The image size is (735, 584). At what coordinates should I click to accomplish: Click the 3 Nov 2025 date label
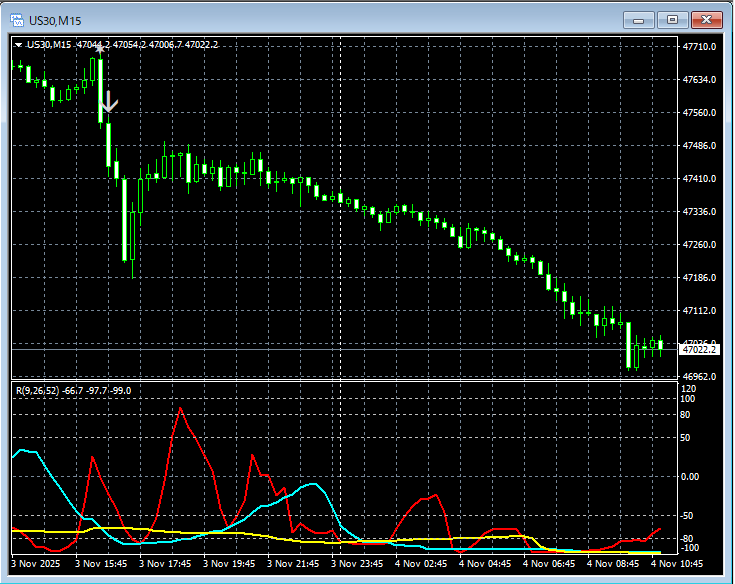tap(38, 564)
